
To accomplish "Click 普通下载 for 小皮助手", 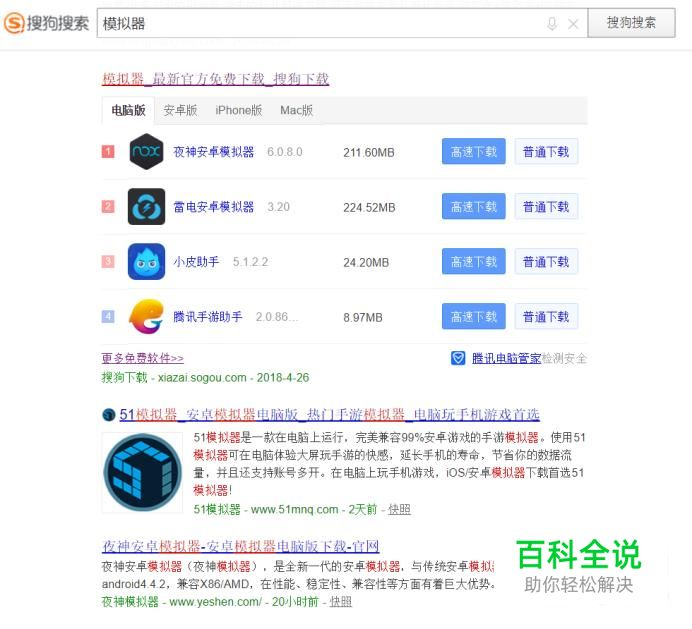I will click(x=546, y=261).
